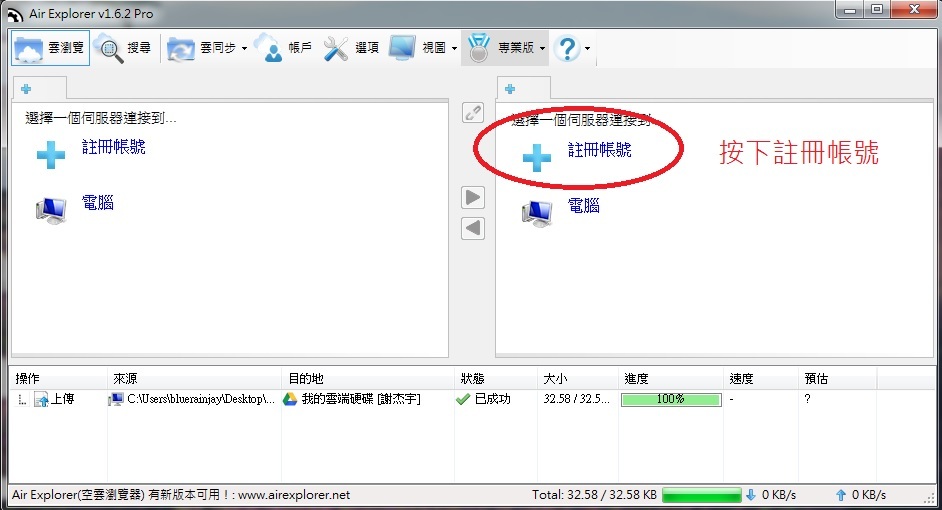
Task: Click the 32.58 / 32.5... size cell
Action: tap(576, 399)
